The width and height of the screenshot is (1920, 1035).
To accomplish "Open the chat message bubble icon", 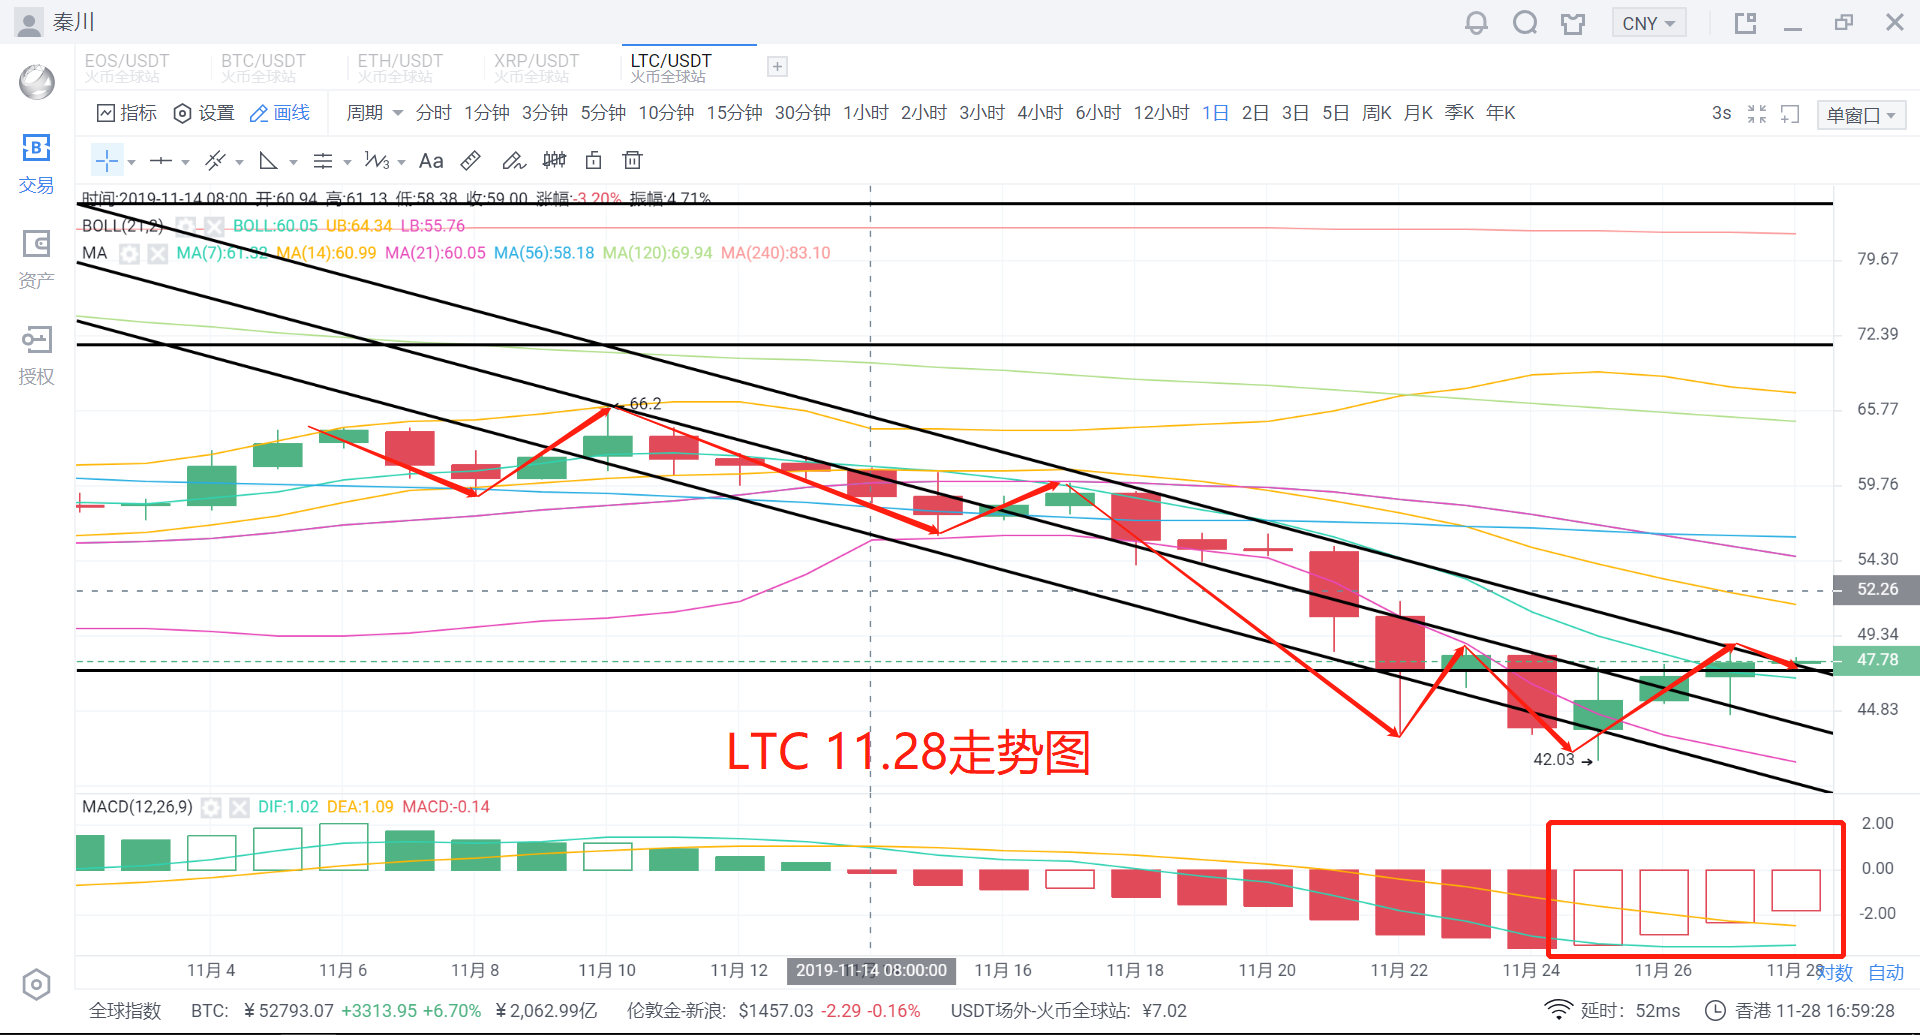I will [1525, 23].
